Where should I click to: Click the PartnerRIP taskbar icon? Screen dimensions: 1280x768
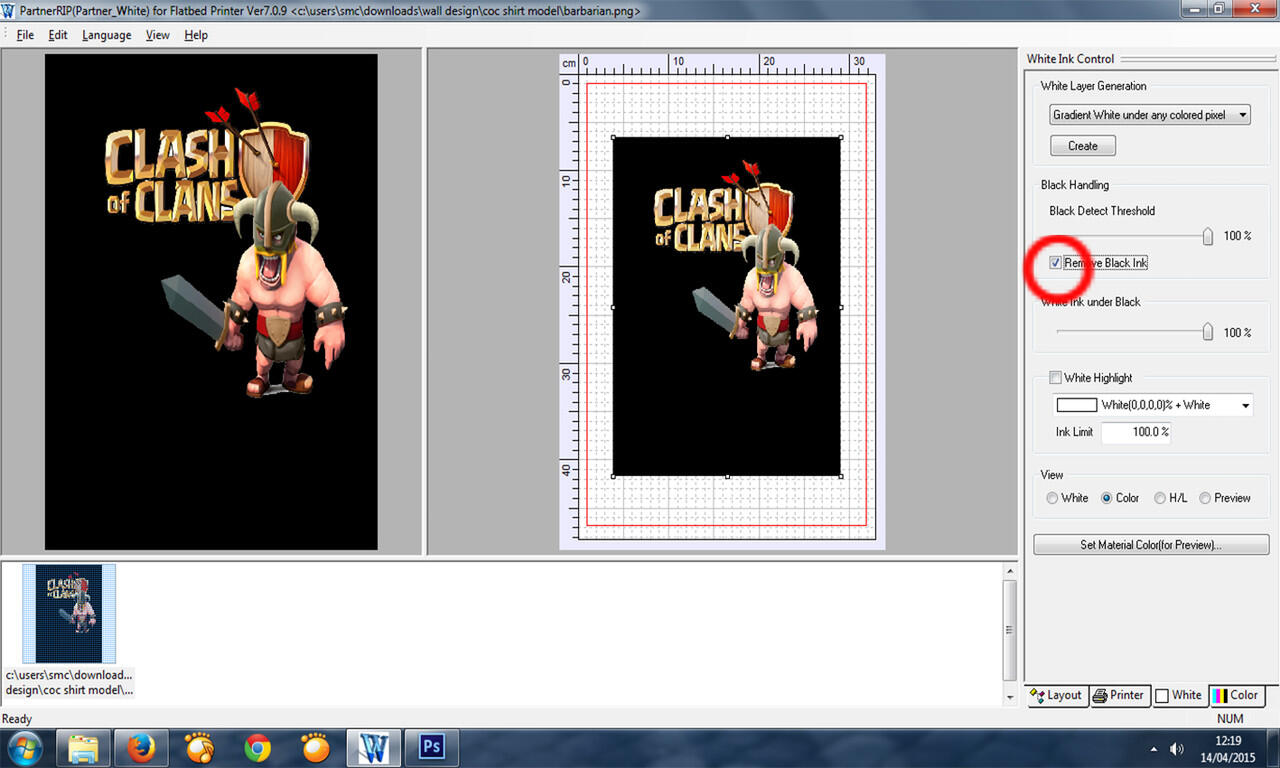374,747
